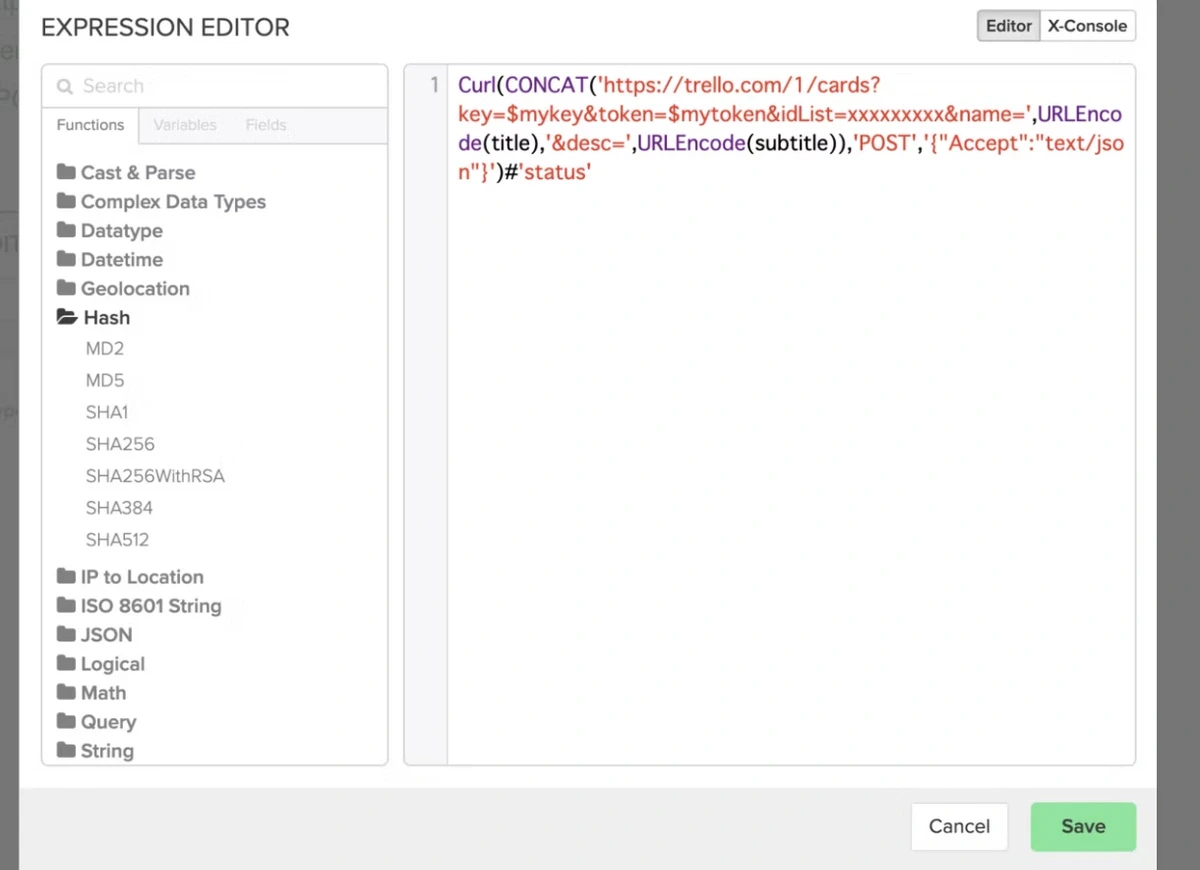
Task: Select the SHA1 hash function
Action: [107, 412]
